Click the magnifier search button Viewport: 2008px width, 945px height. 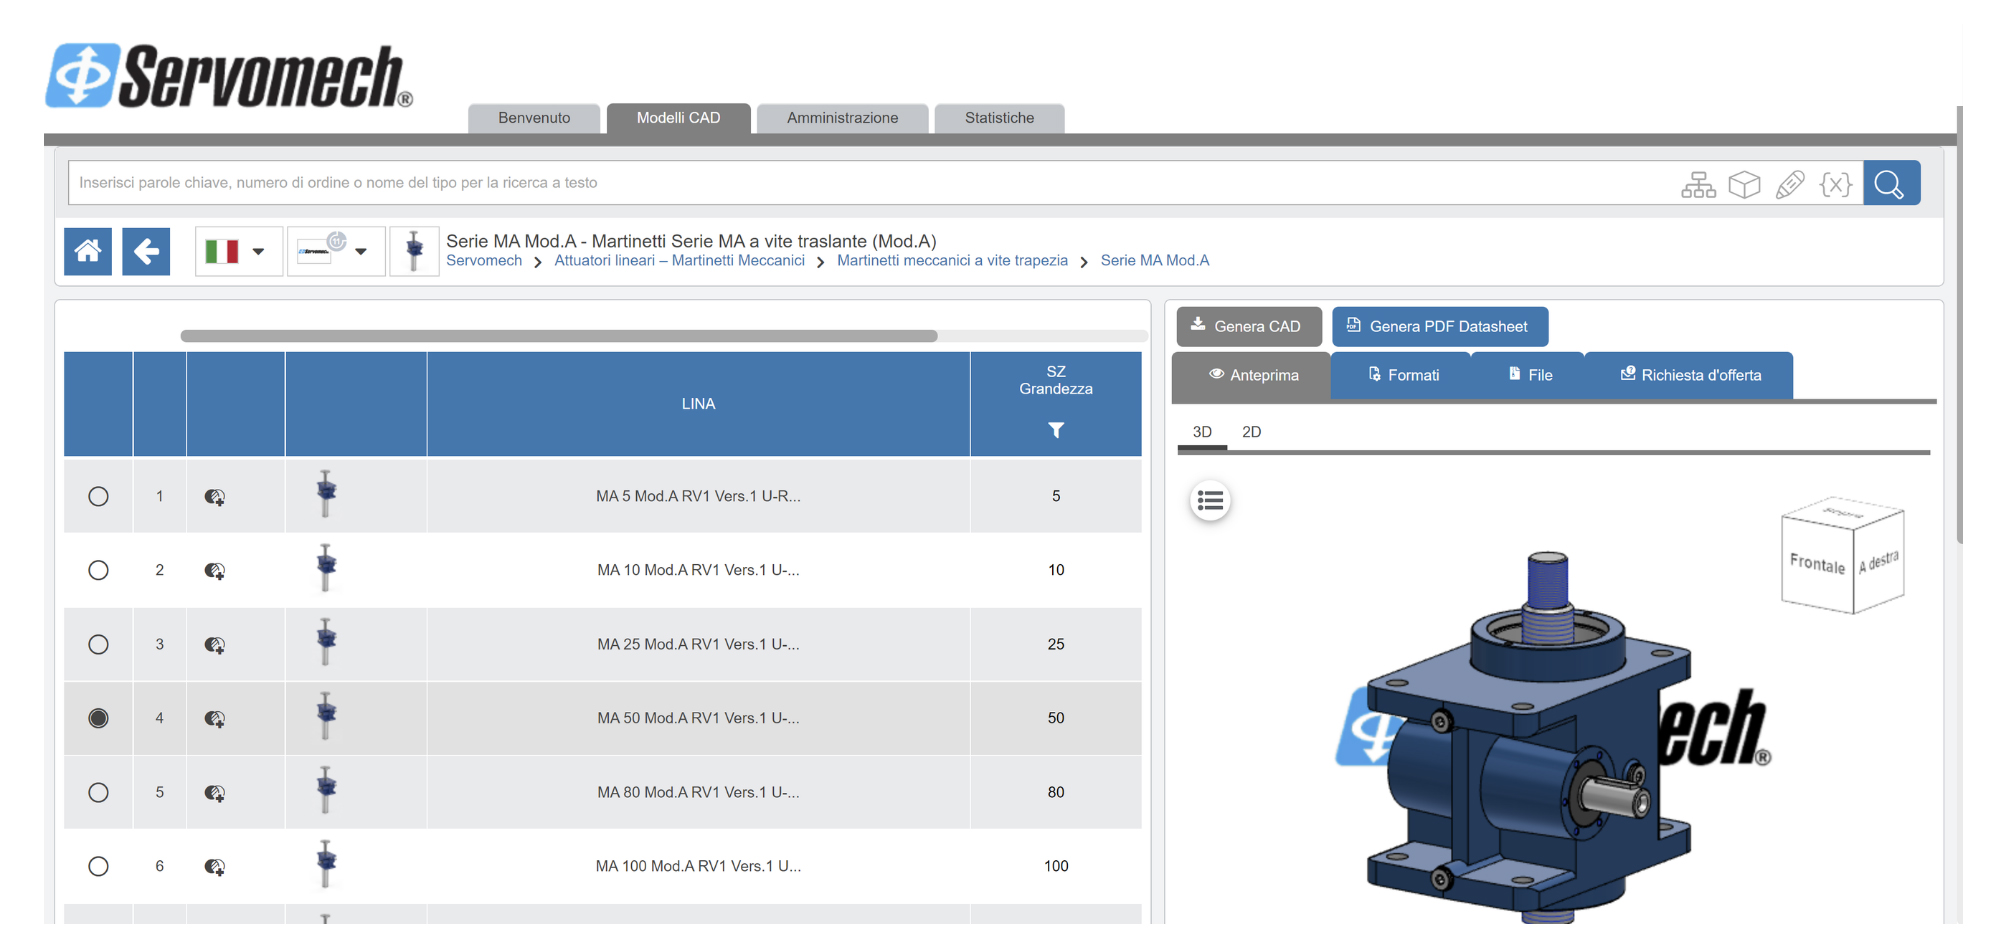(1890, 183)
